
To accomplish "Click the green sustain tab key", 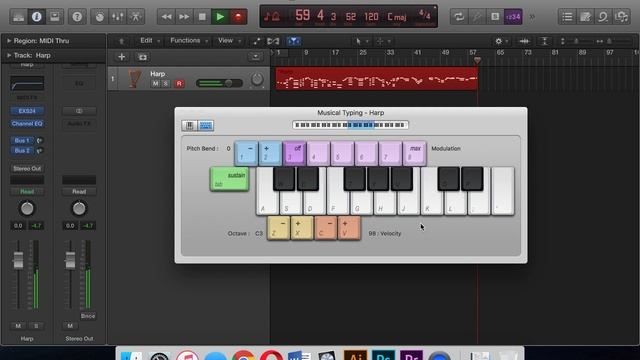I will tap(229, 179).
